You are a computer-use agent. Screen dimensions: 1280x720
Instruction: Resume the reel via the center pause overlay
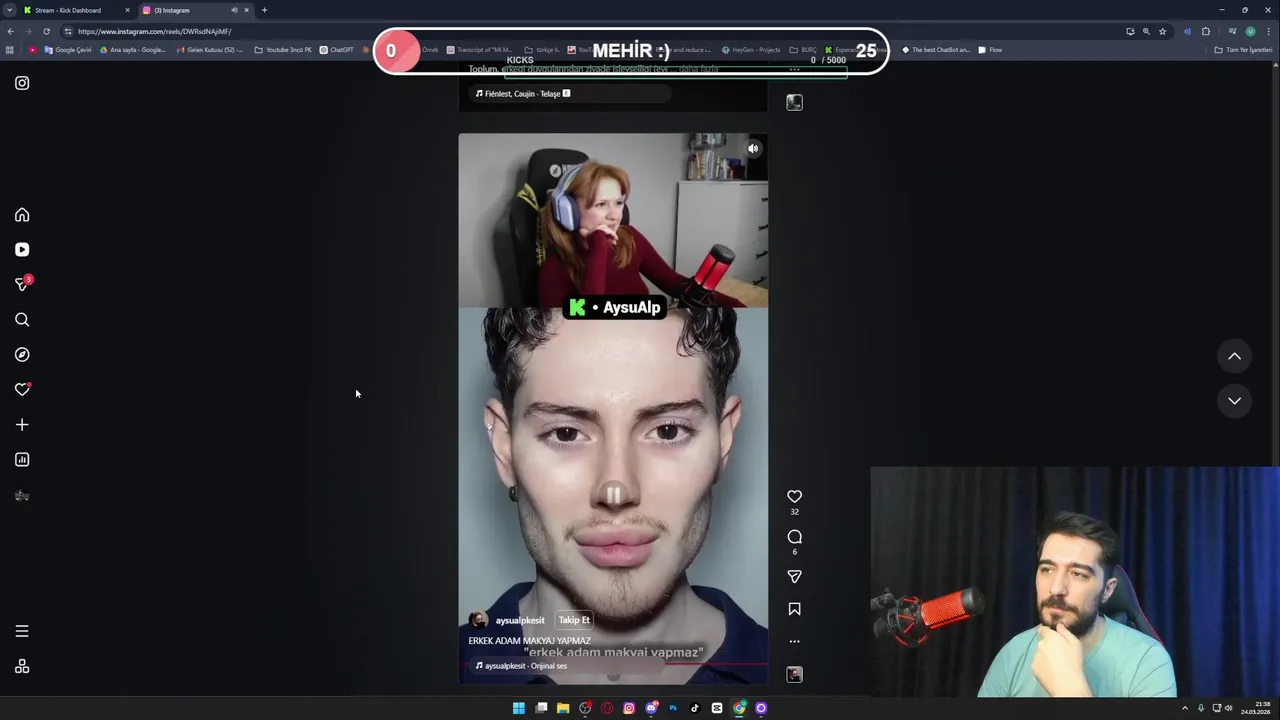coord(613,494)
